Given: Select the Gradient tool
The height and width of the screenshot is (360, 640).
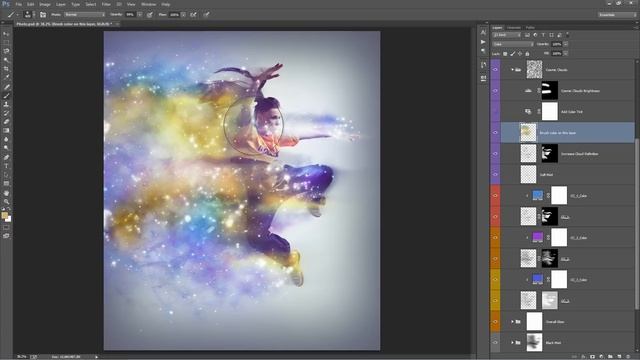Looking at the screenshot, I should 6,131.
